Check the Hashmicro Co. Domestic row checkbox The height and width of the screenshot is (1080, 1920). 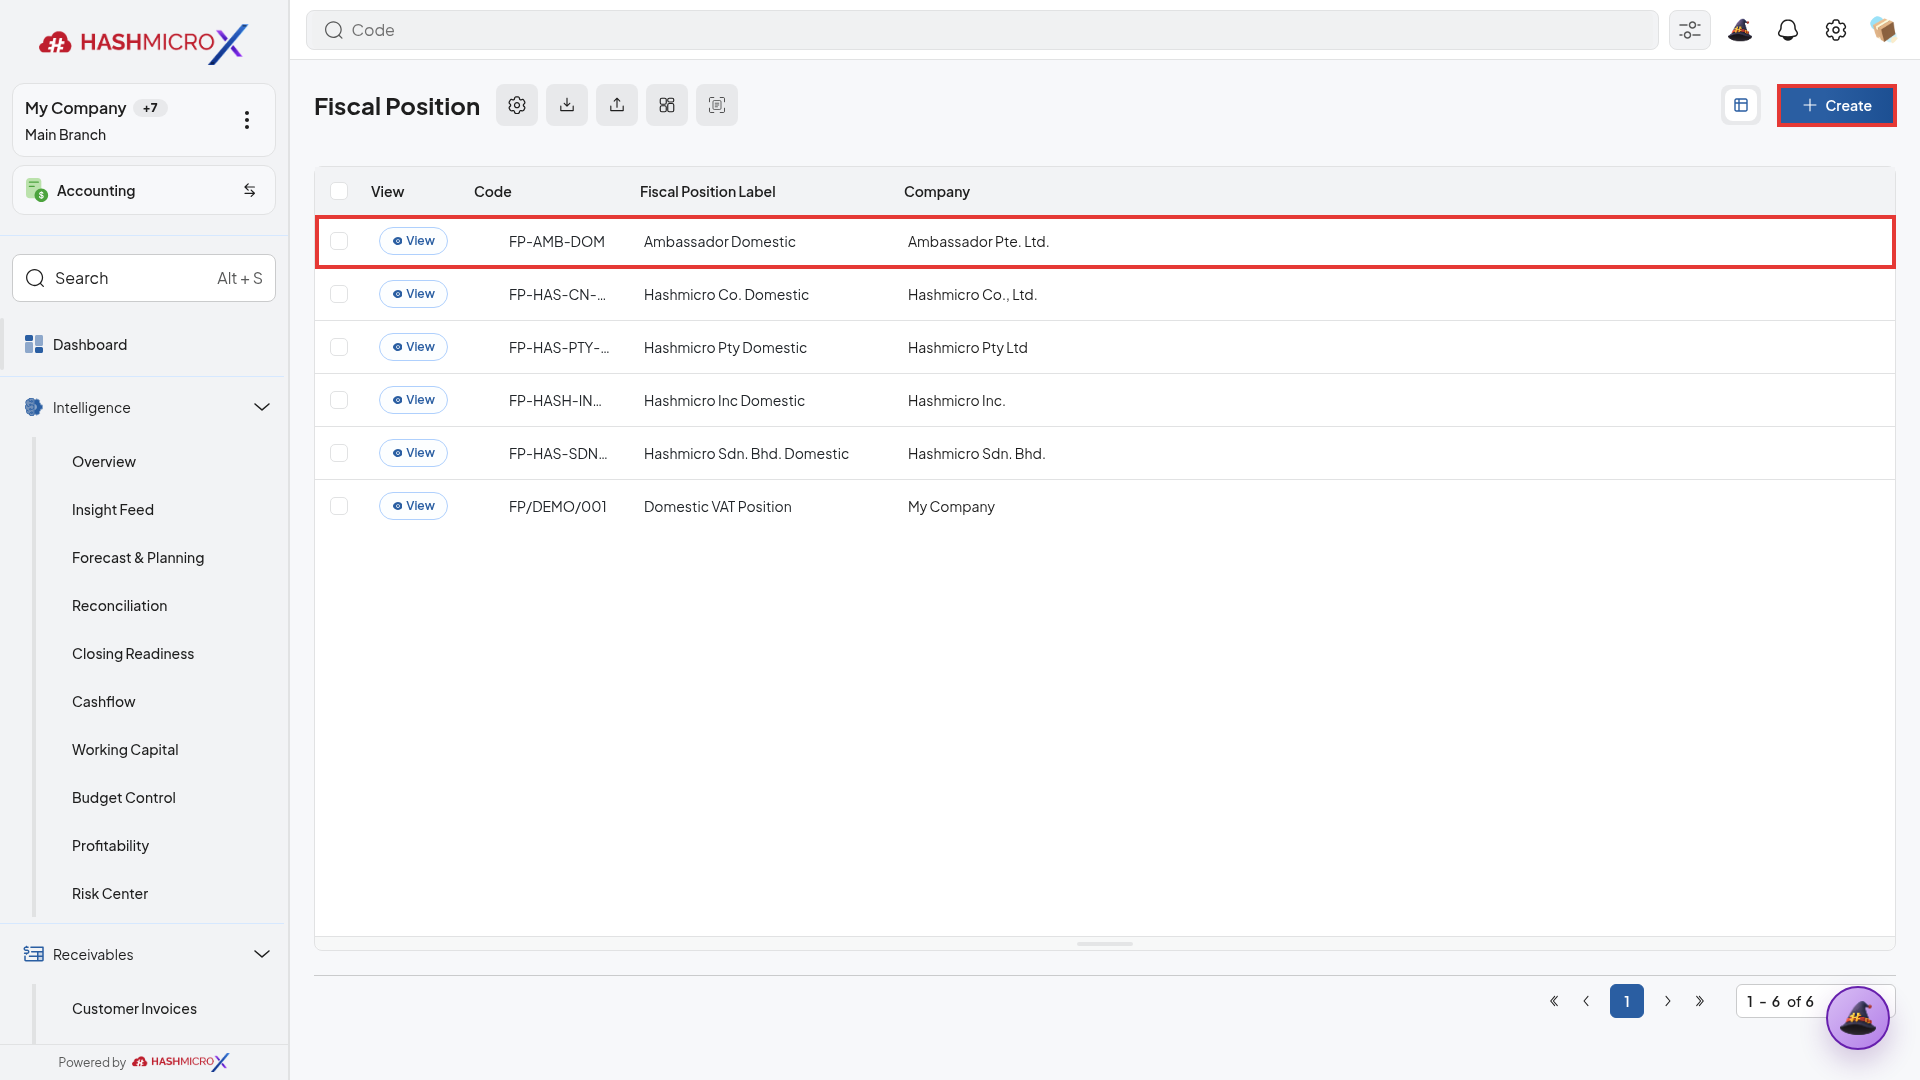click(x=339, y=294)
